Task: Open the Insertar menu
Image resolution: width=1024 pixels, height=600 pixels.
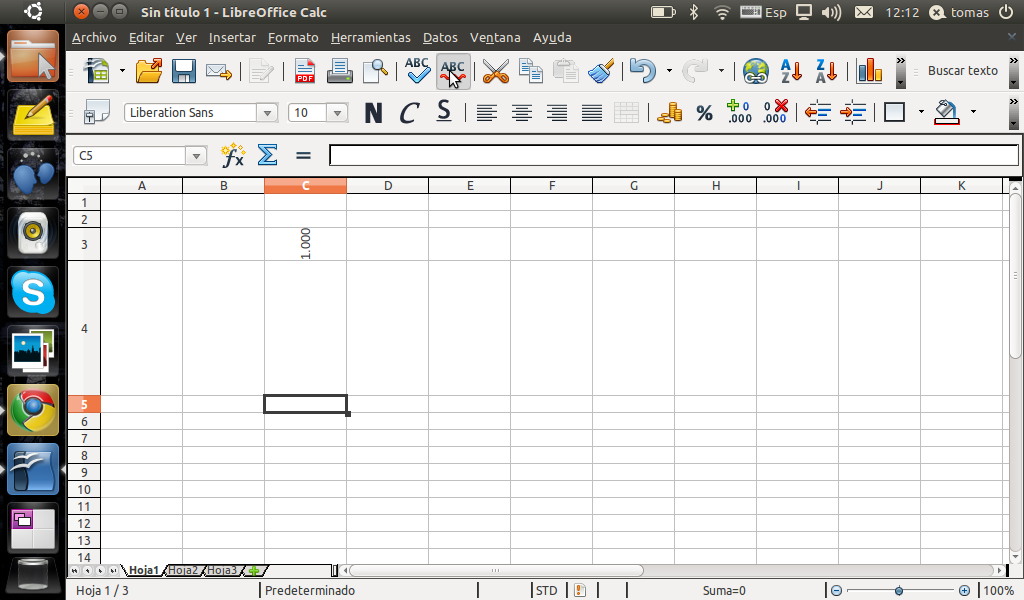Action: [x=232, y=37]
